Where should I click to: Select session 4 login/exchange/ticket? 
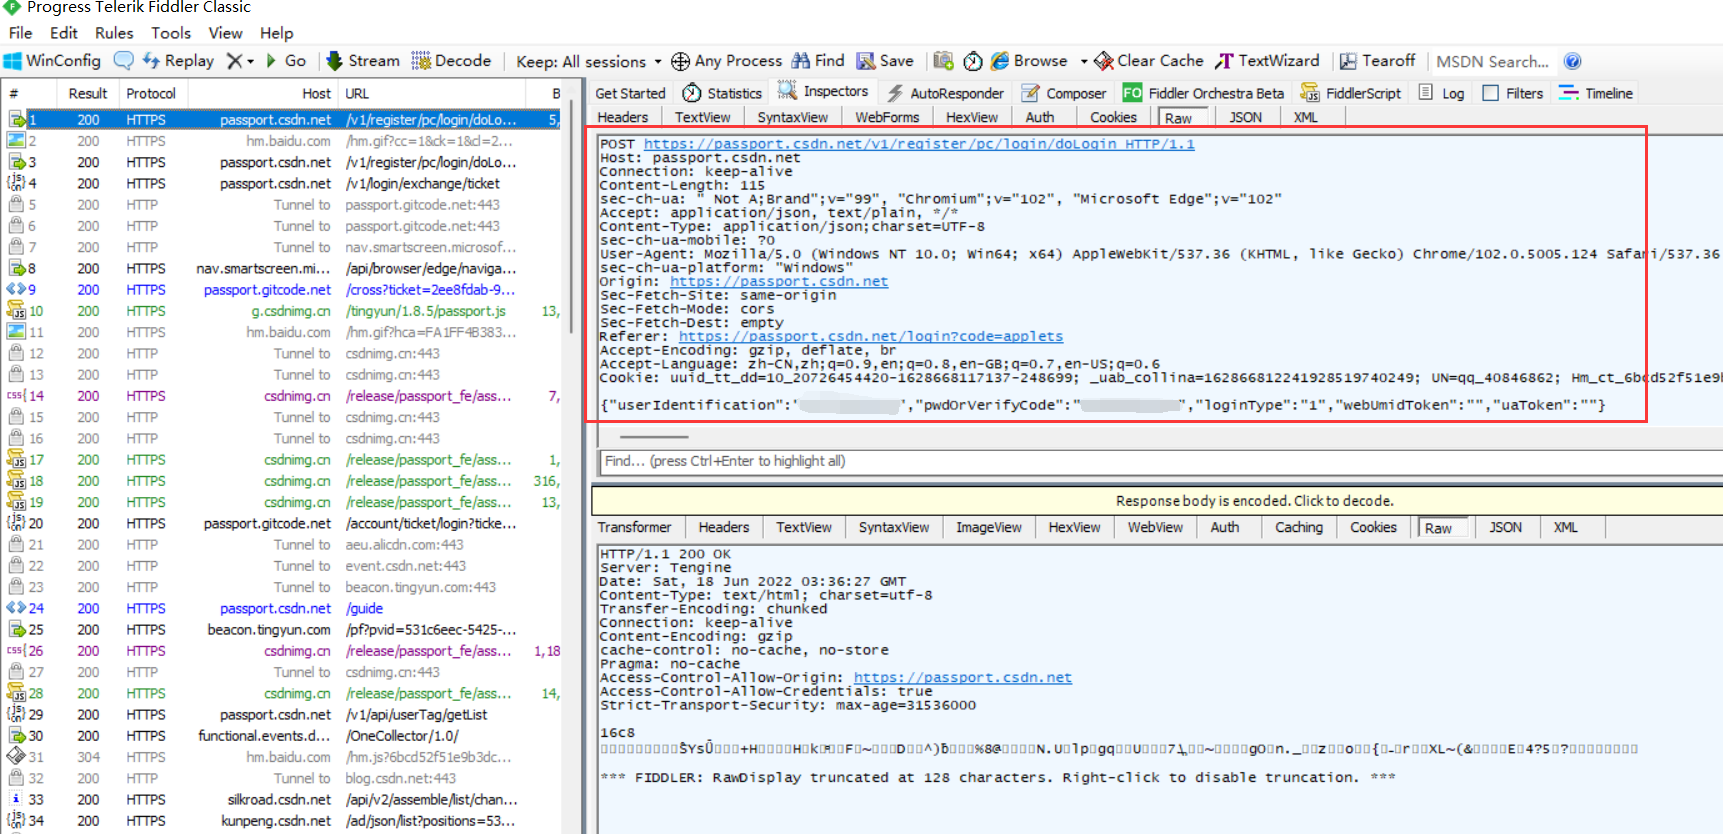283,183
